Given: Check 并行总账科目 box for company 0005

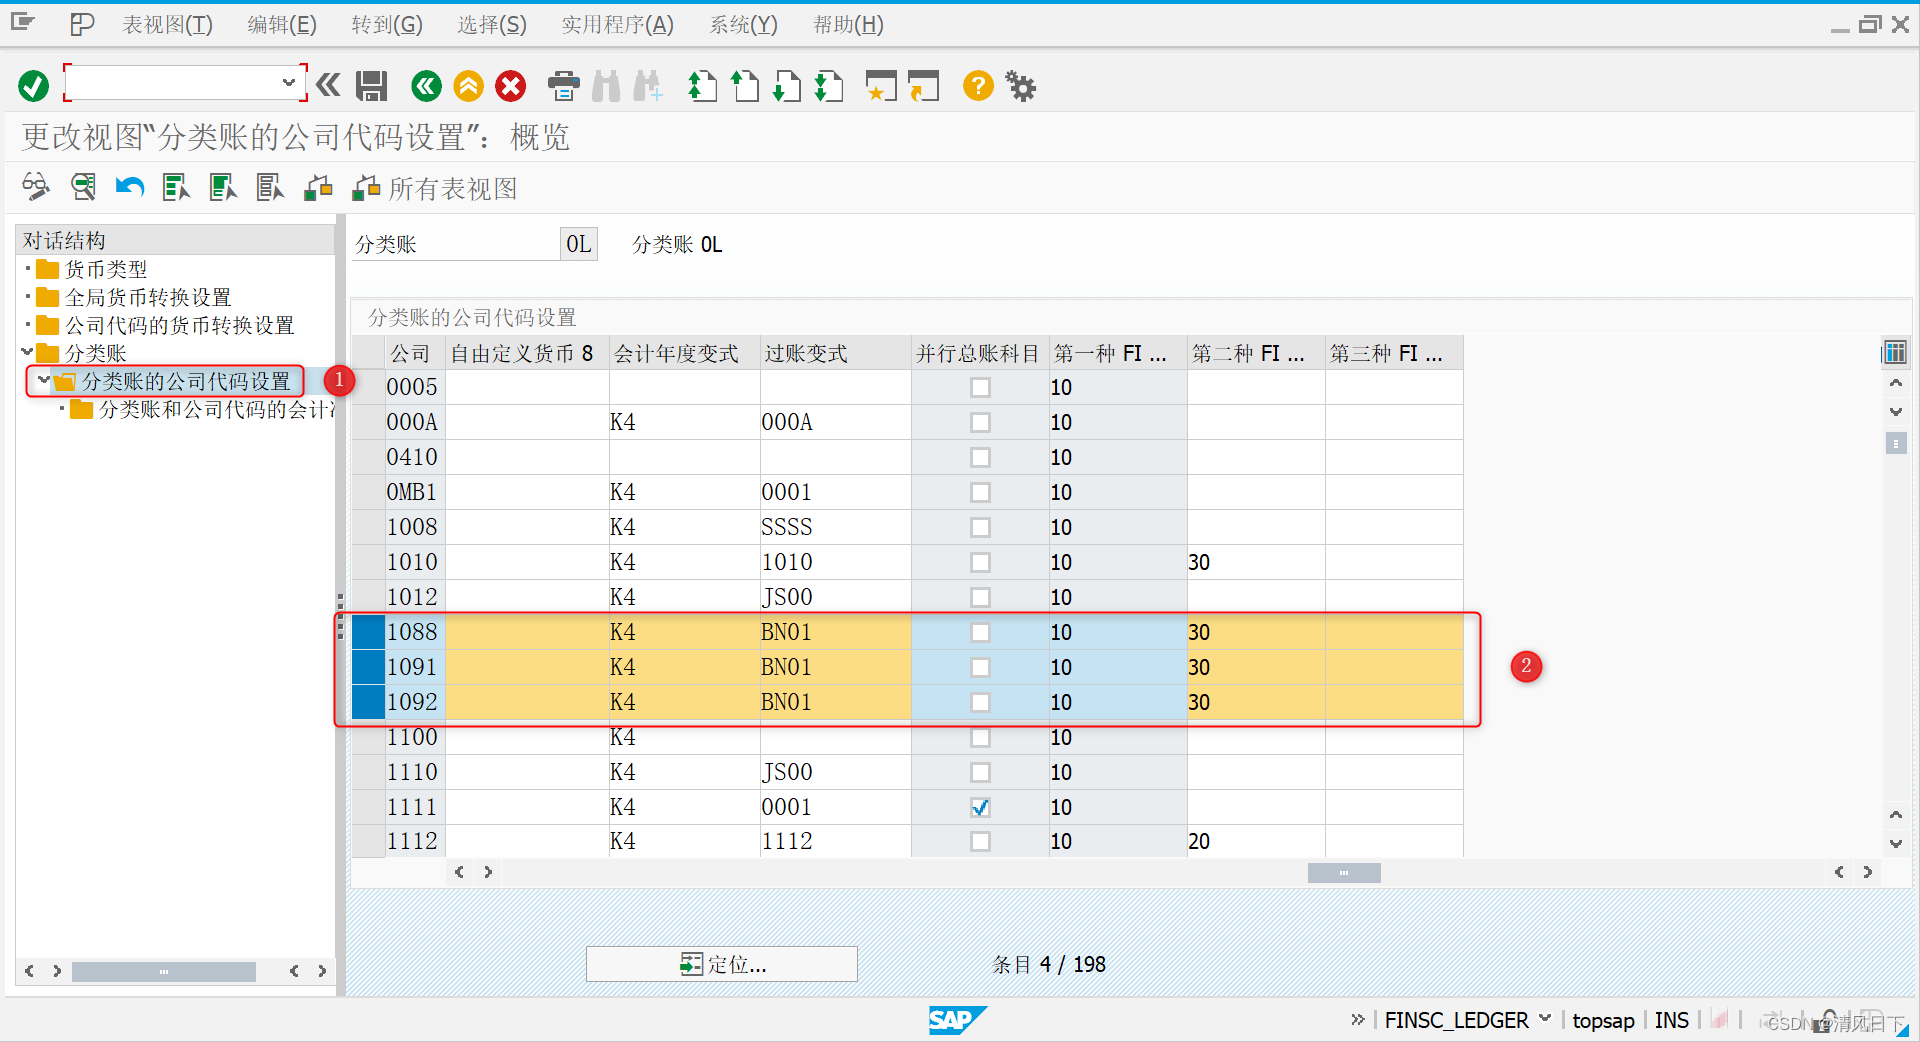Looking at the screenshot, I should tap(980, 387).
